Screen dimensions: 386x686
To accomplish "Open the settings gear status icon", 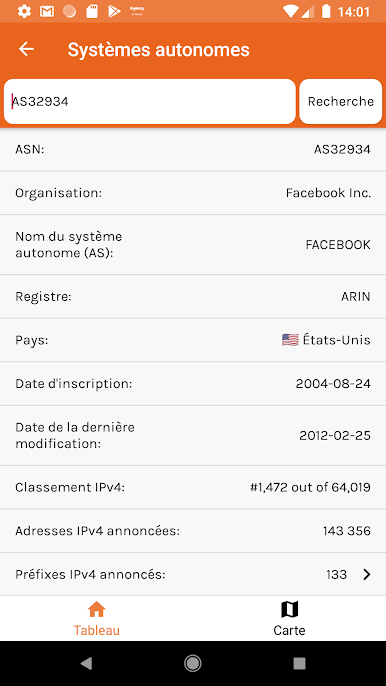I will click(24, 11).
